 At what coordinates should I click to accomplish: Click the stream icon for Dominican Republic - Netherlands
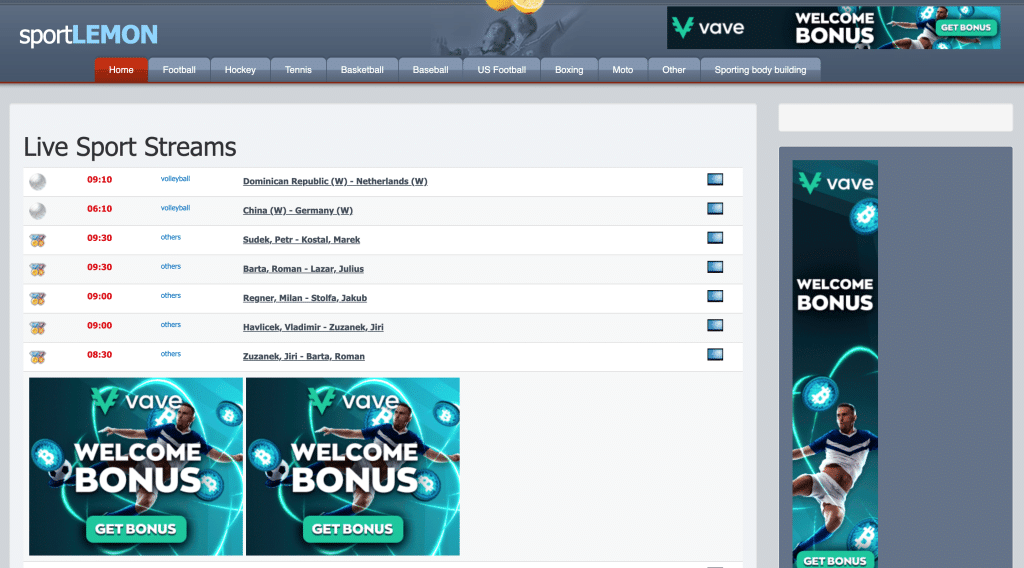(714, 180)
